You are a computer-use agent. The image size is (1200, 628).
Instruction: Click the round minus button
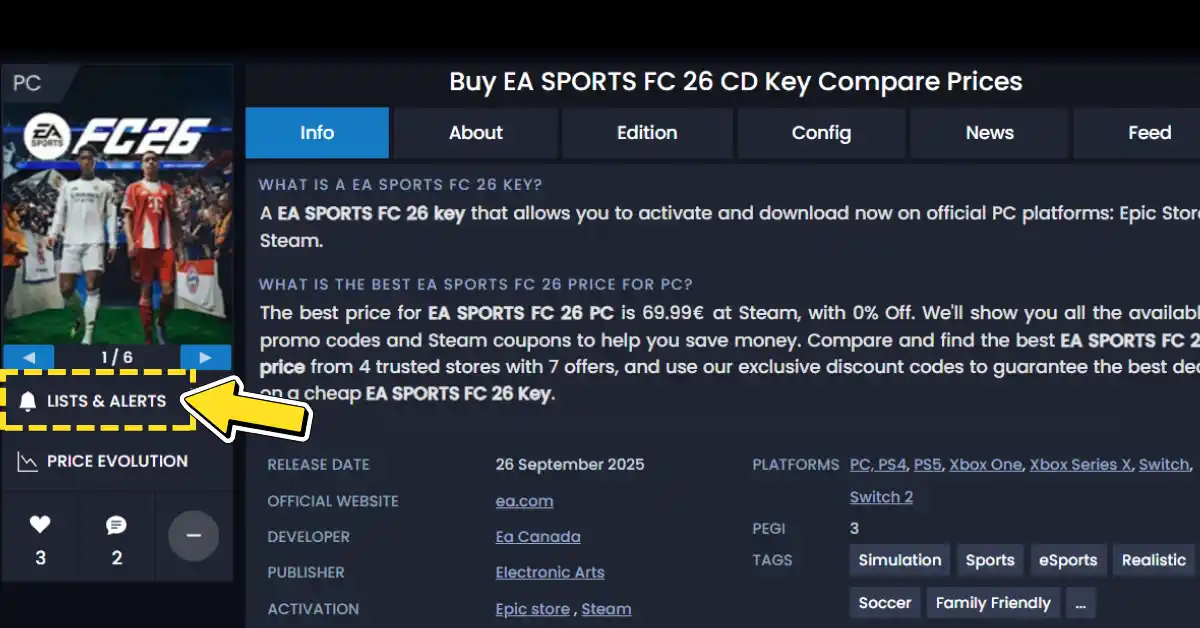193,536
